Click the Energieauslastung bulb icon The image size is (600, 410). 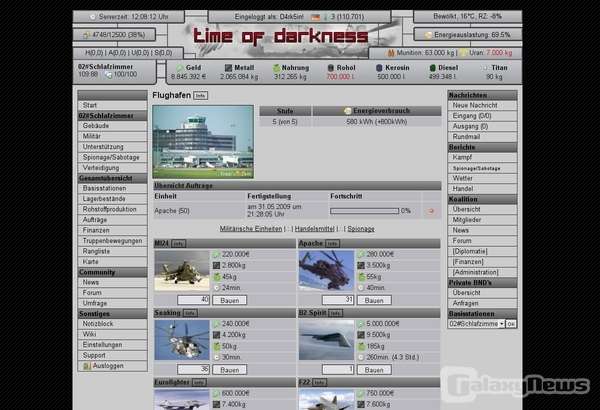(428, 35)
